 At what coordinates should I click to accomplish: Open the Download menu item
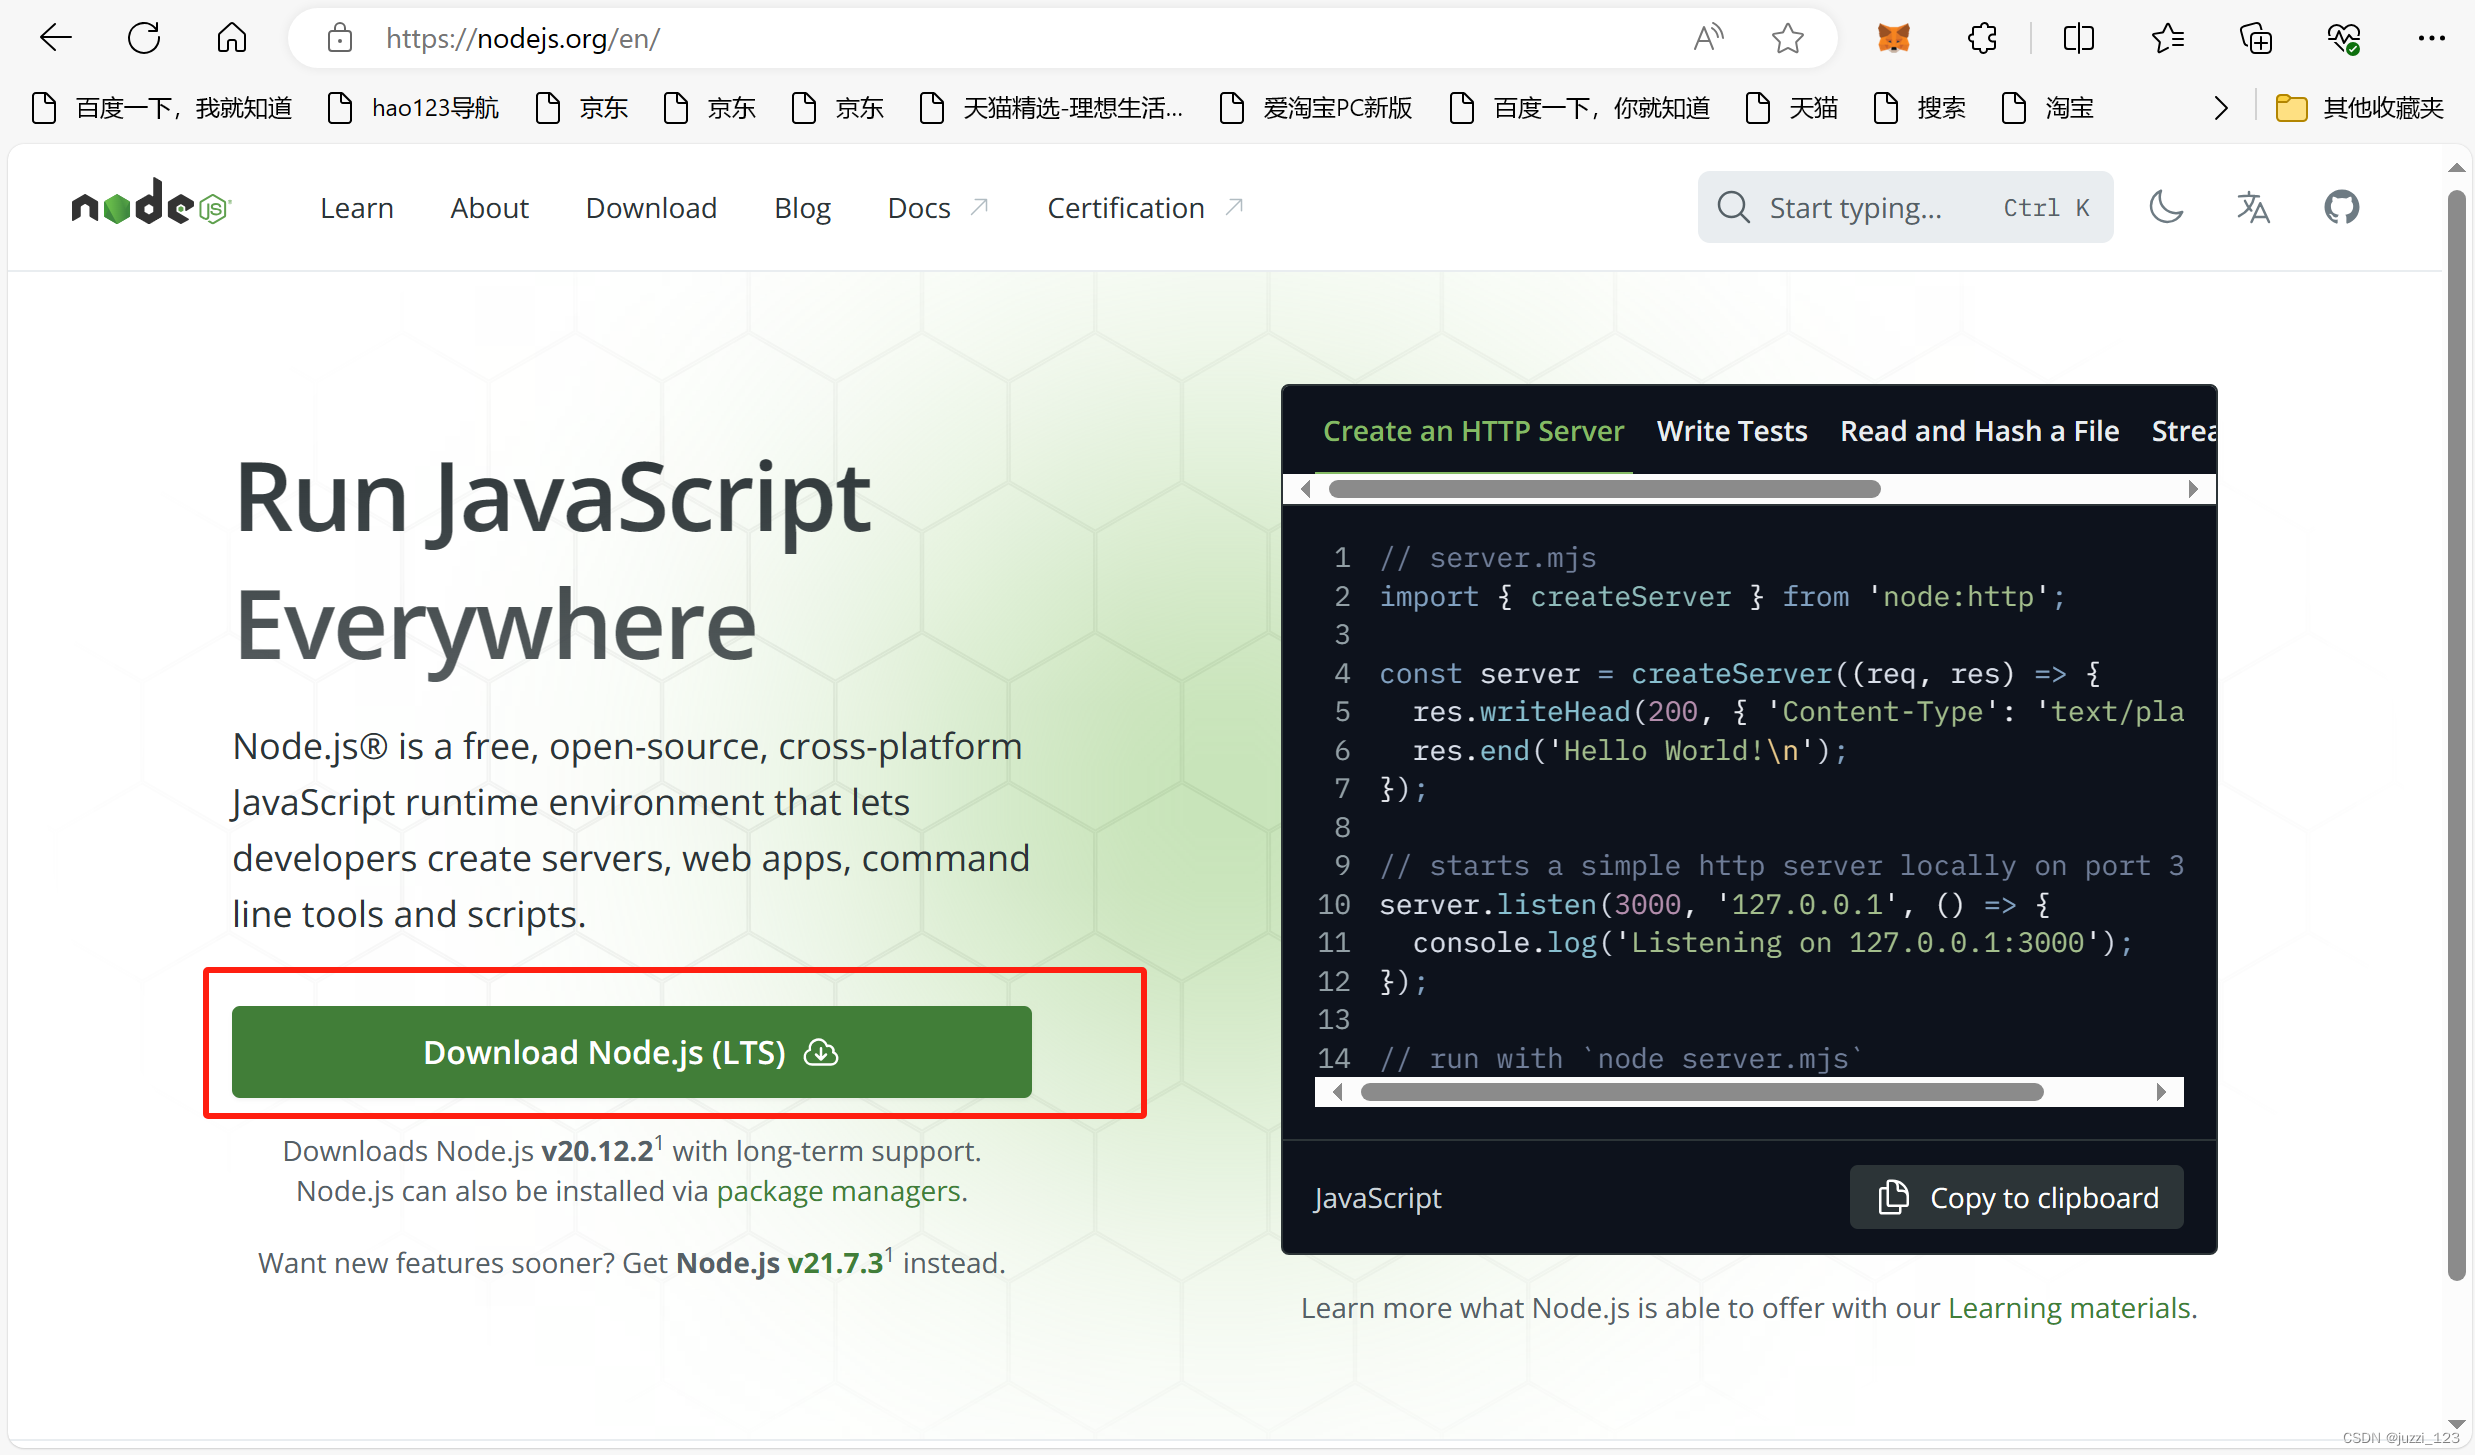(x=651, y=208)
